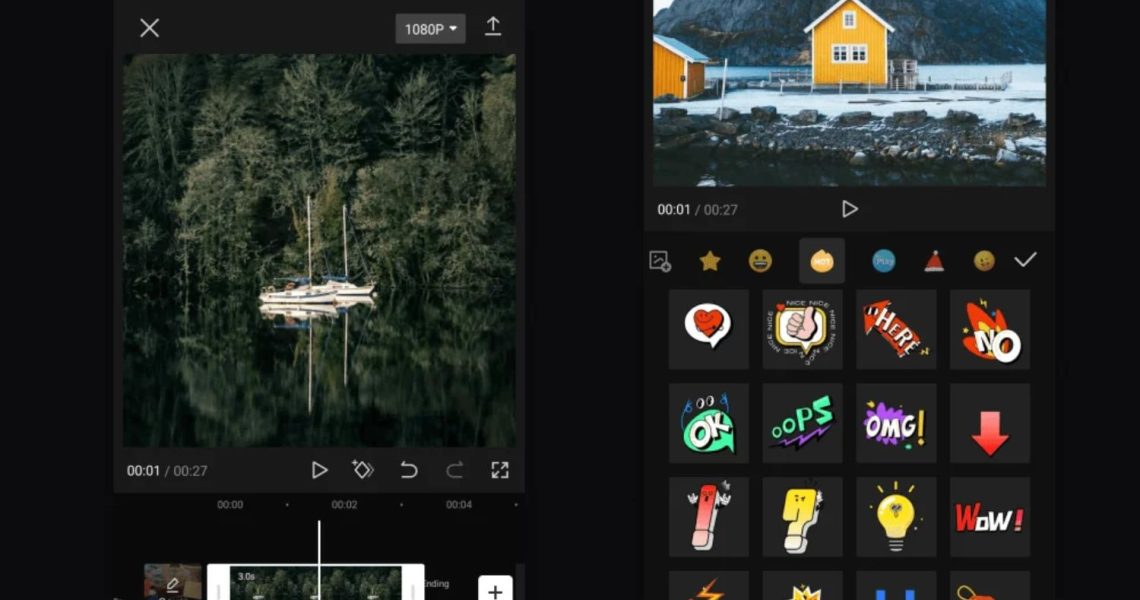Click the 00:01 / 00:27 time under house preview
Viewport: 1140px width, 600px height.
697,210
